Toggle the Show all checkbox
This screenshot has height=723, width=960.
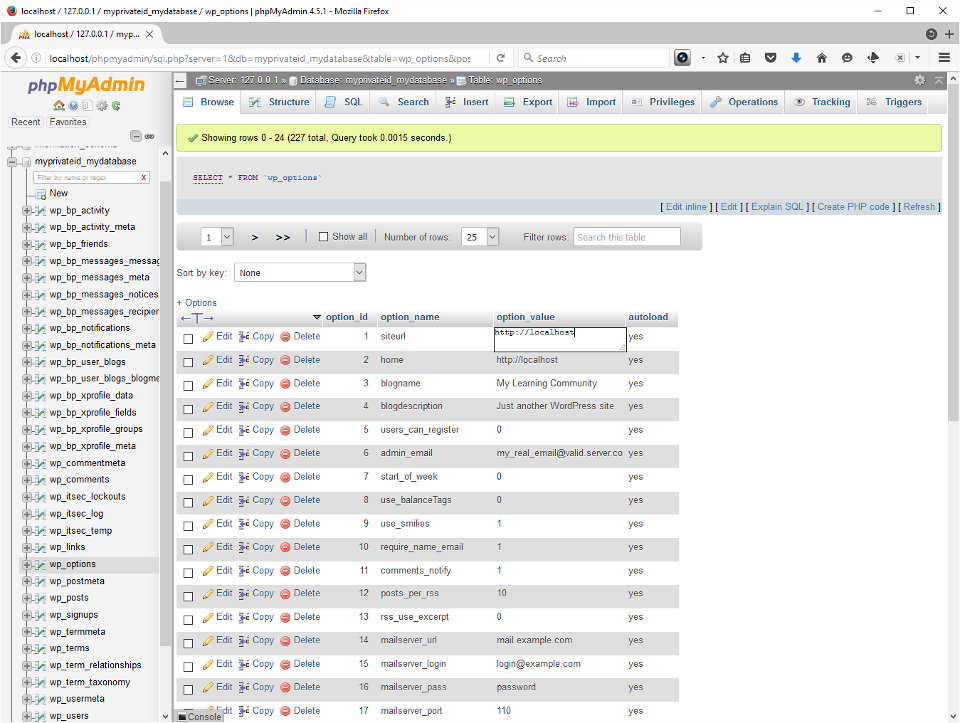click(x=323, y=237)
